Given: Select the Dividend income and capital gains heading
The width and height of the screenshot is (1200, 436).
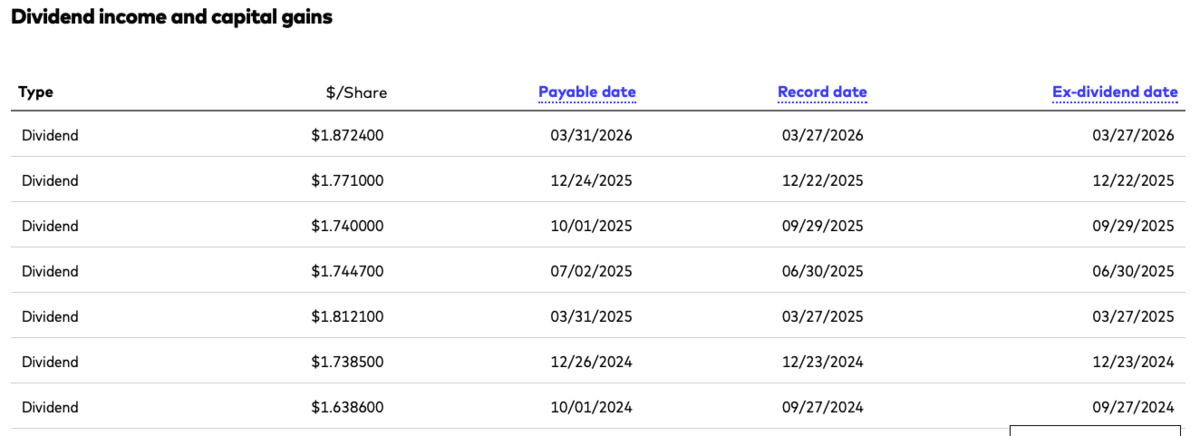Looking at the screenshot, I should [x=172, y=18].
